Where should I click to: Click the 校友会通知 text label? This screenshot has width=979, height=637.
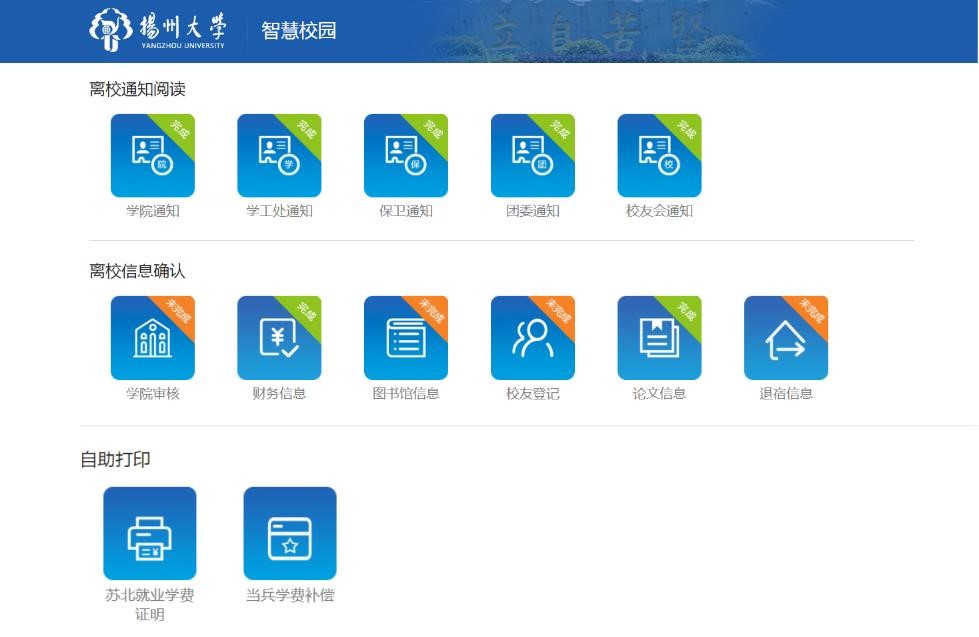click(x=659, y=211)
